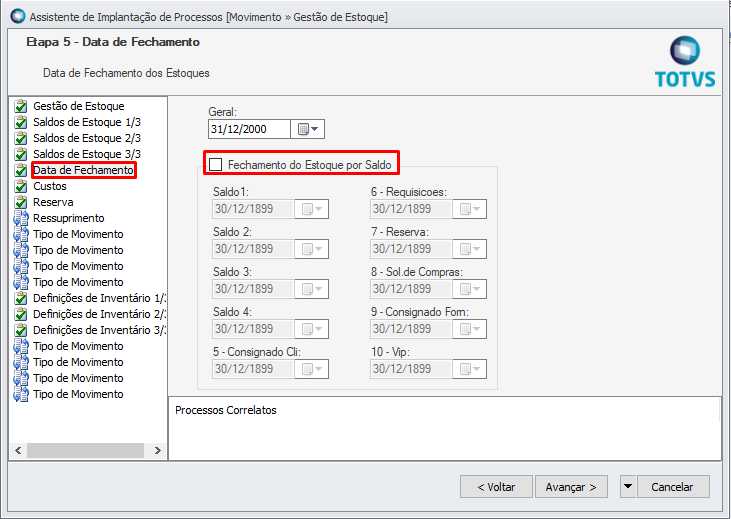This screenshot has height=519, width=731.
Task: Click the check icon beside Reserva
Action: pyautogui.click(x=21, y=202)
